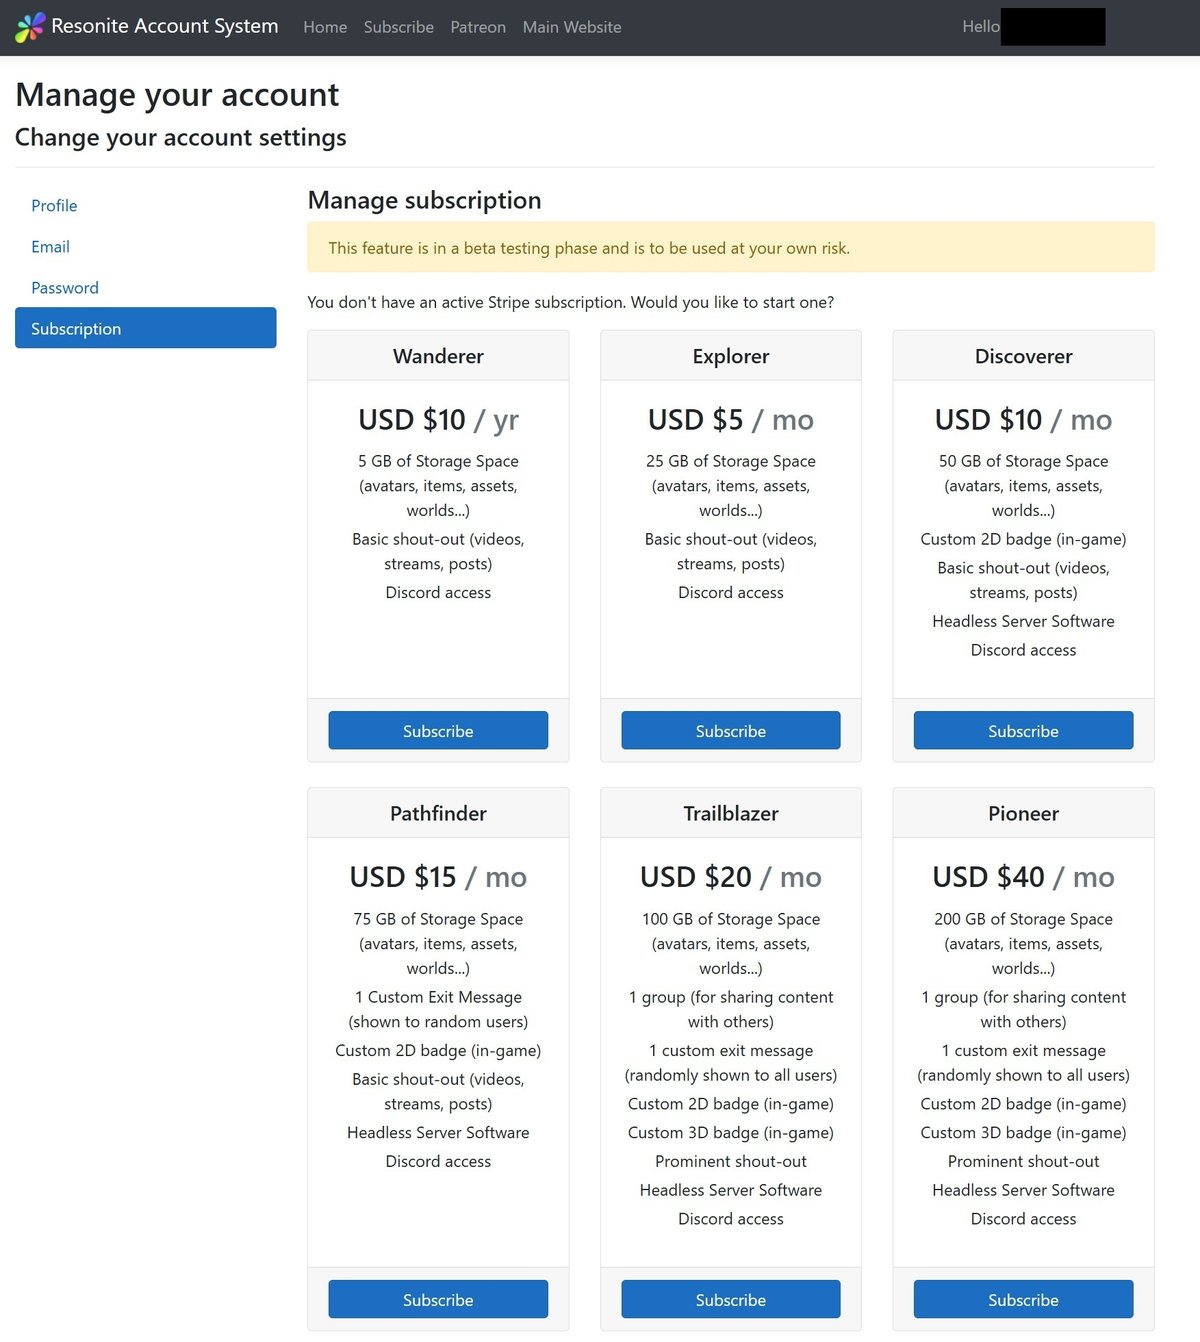
Task: Open Patreon navbar link
Action: coord(478,27)
